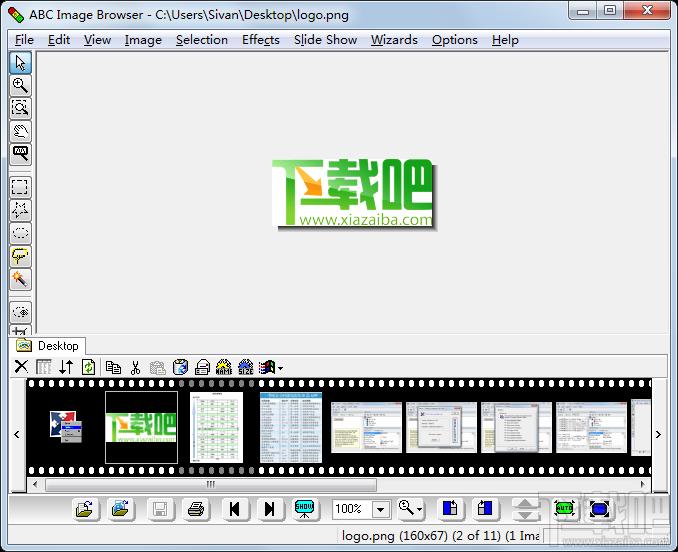
Task: Open the zoom magnifier dropdown button
Action: coord(409,509)
